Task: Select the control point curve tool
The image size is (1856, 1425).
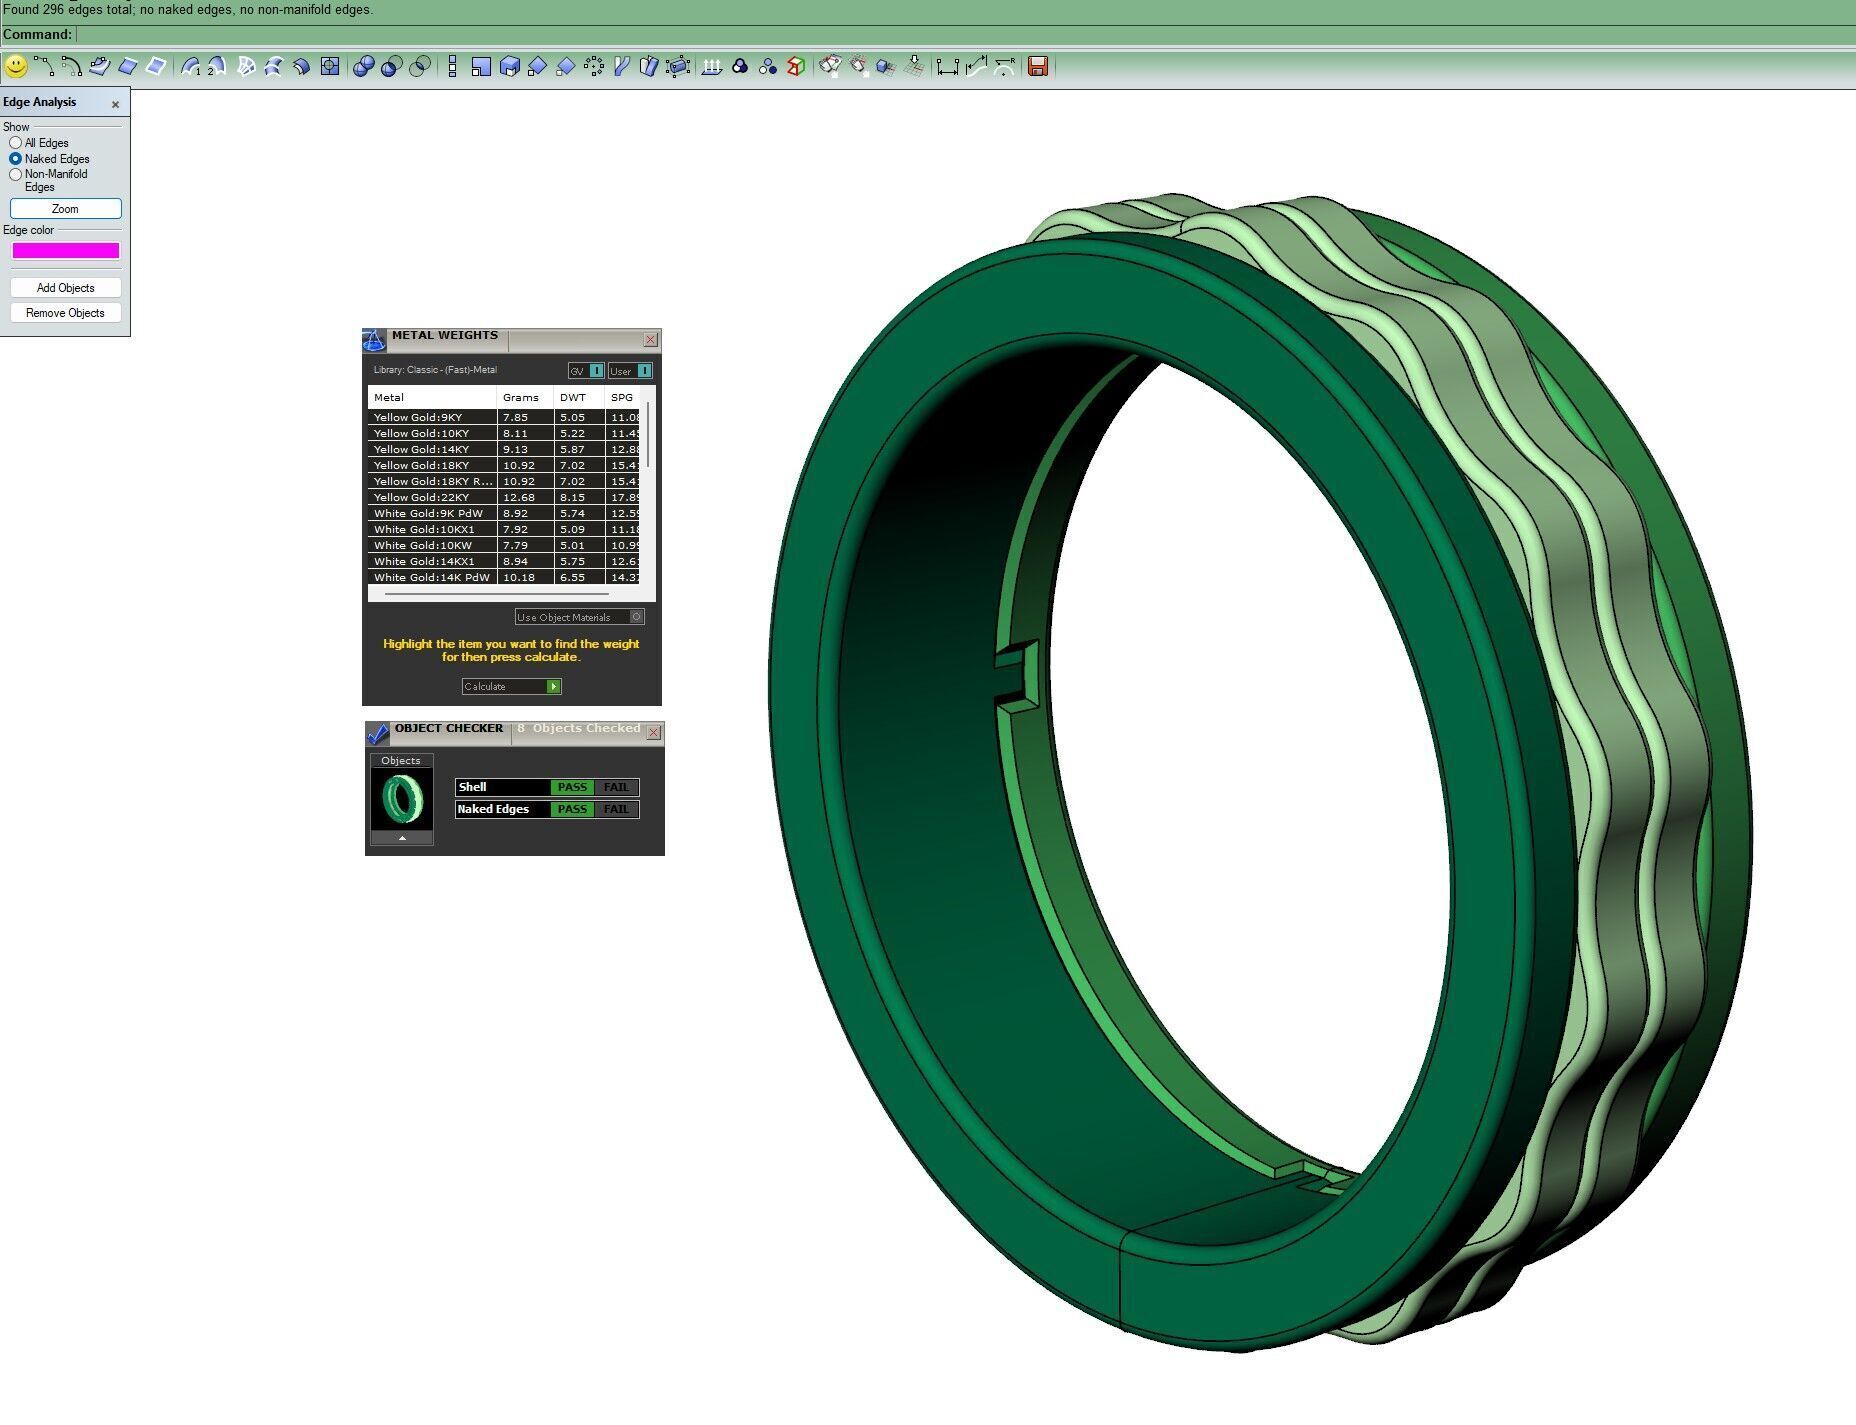Action: [44, 67]
